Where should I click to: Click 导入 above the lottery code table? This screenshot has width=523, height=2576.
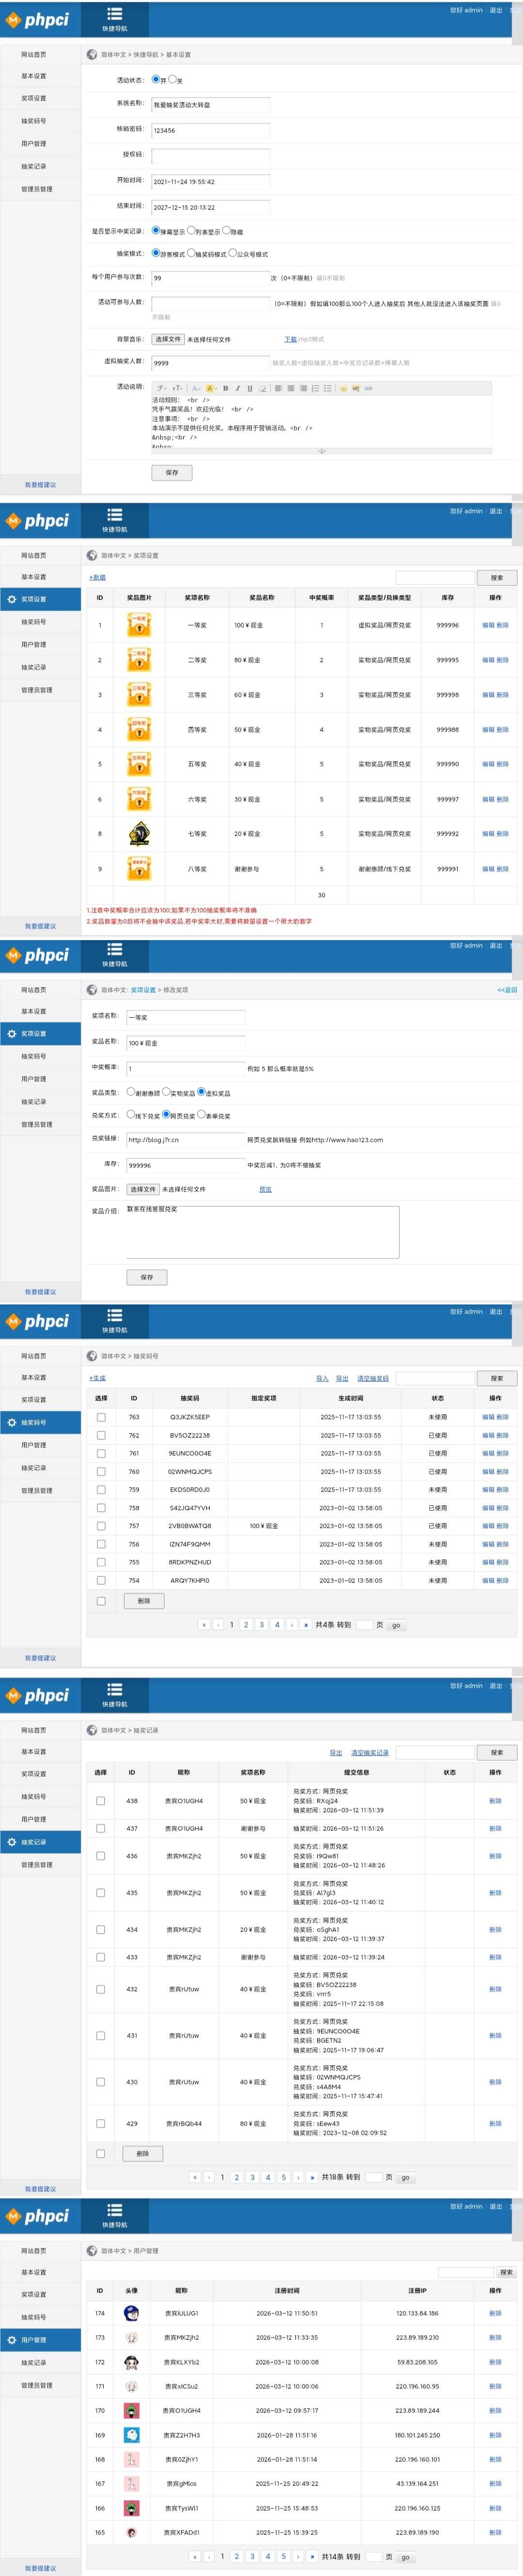[x=322, y=1378]
